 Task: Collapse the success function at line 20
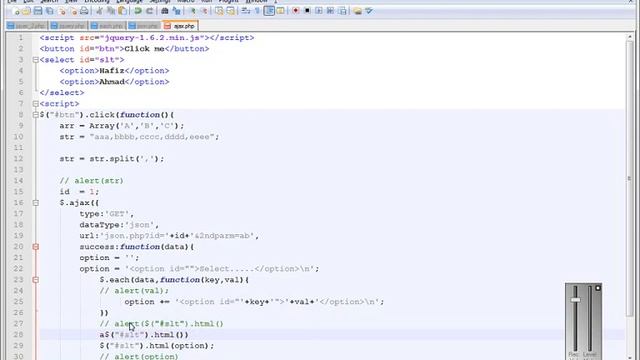pyautogui.click(x=36, y=247)
